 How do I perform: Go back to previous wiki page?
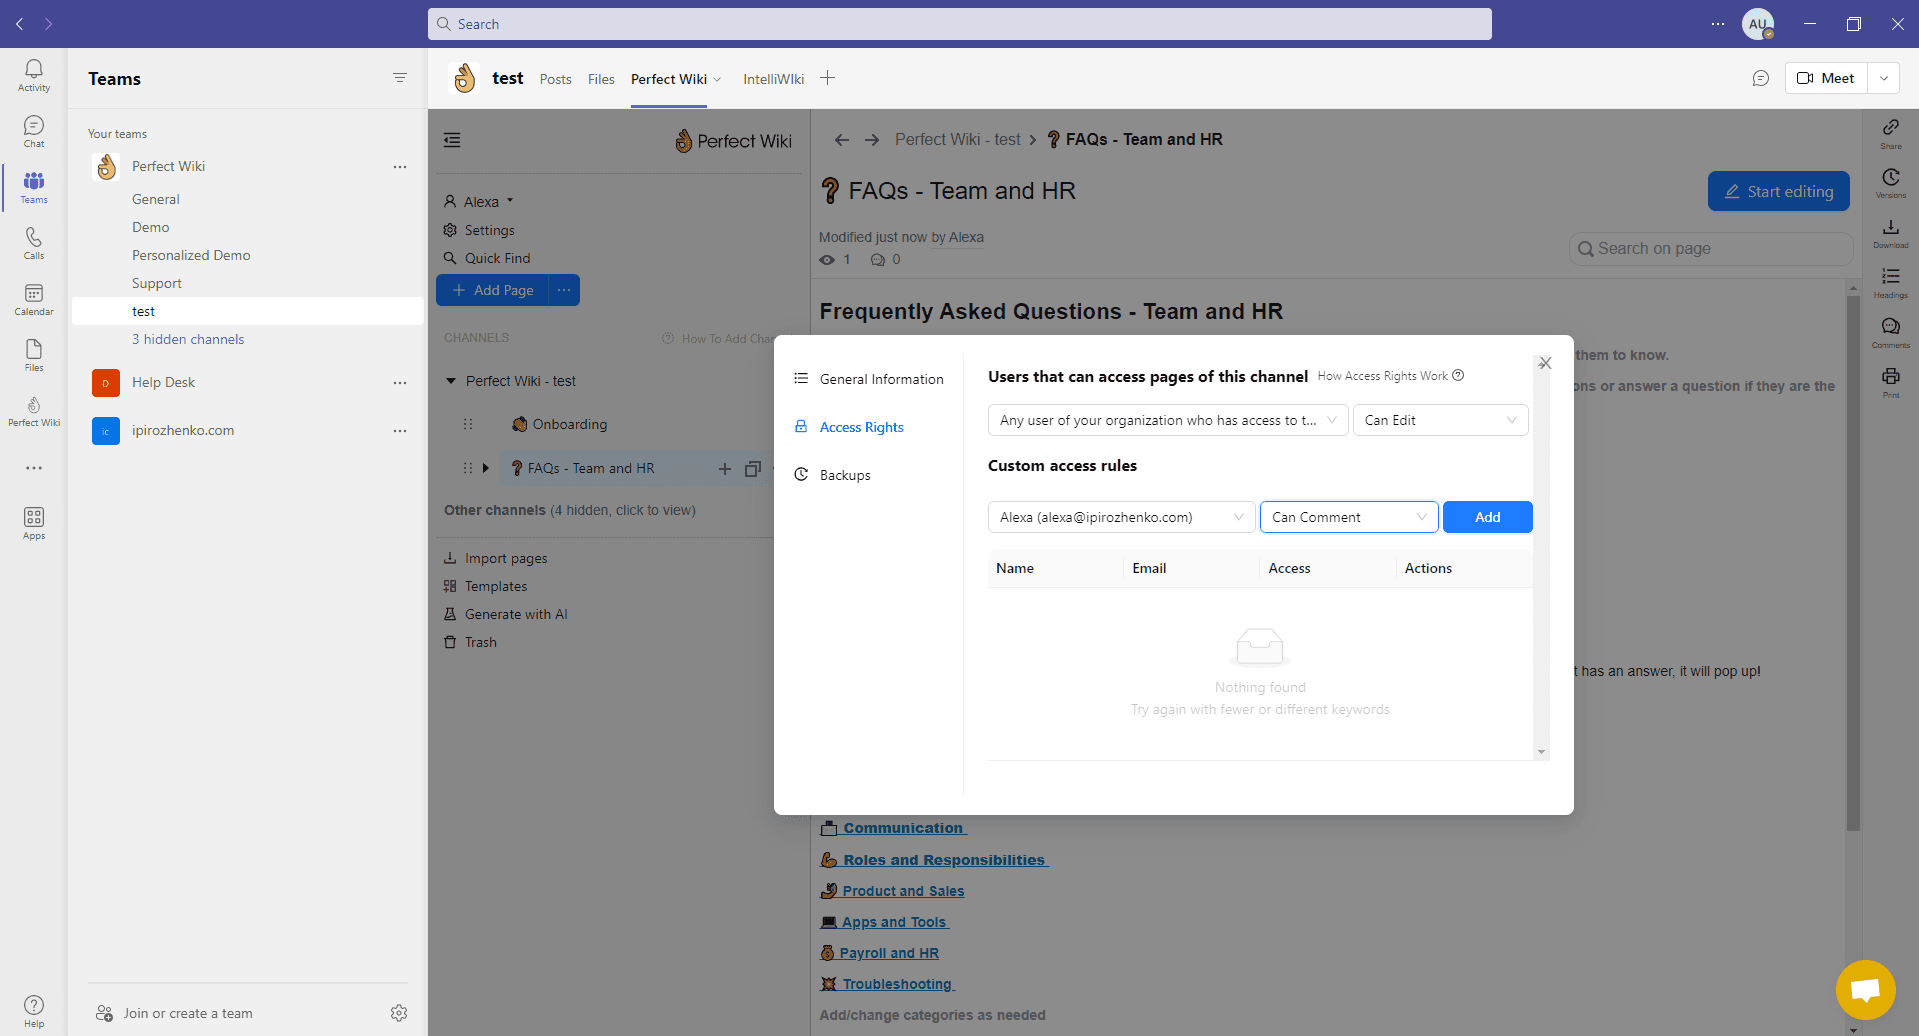point(842,140)
